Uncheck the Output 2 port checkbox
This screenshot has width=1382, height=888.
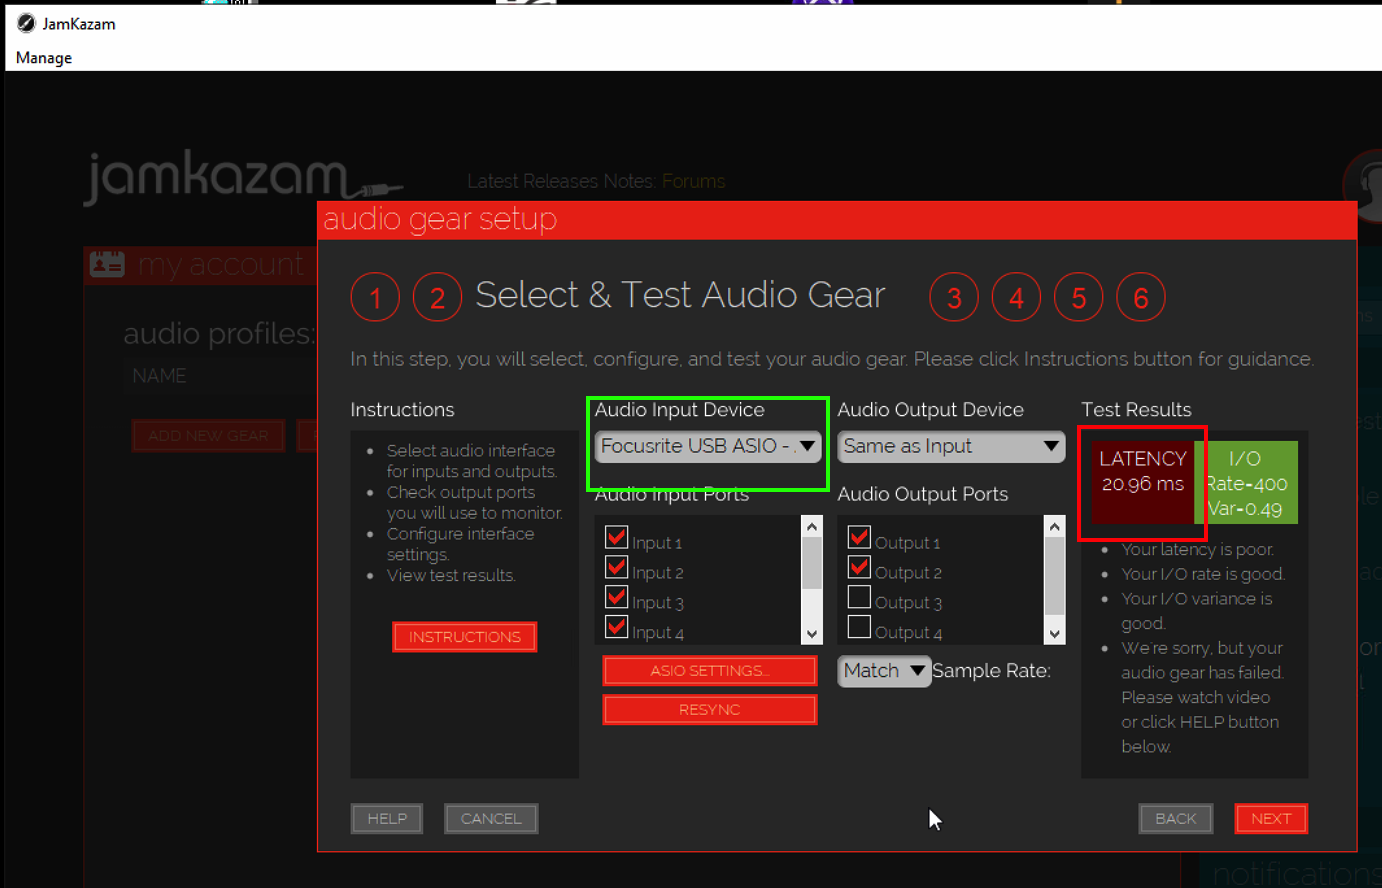click(x=859, y=567)
